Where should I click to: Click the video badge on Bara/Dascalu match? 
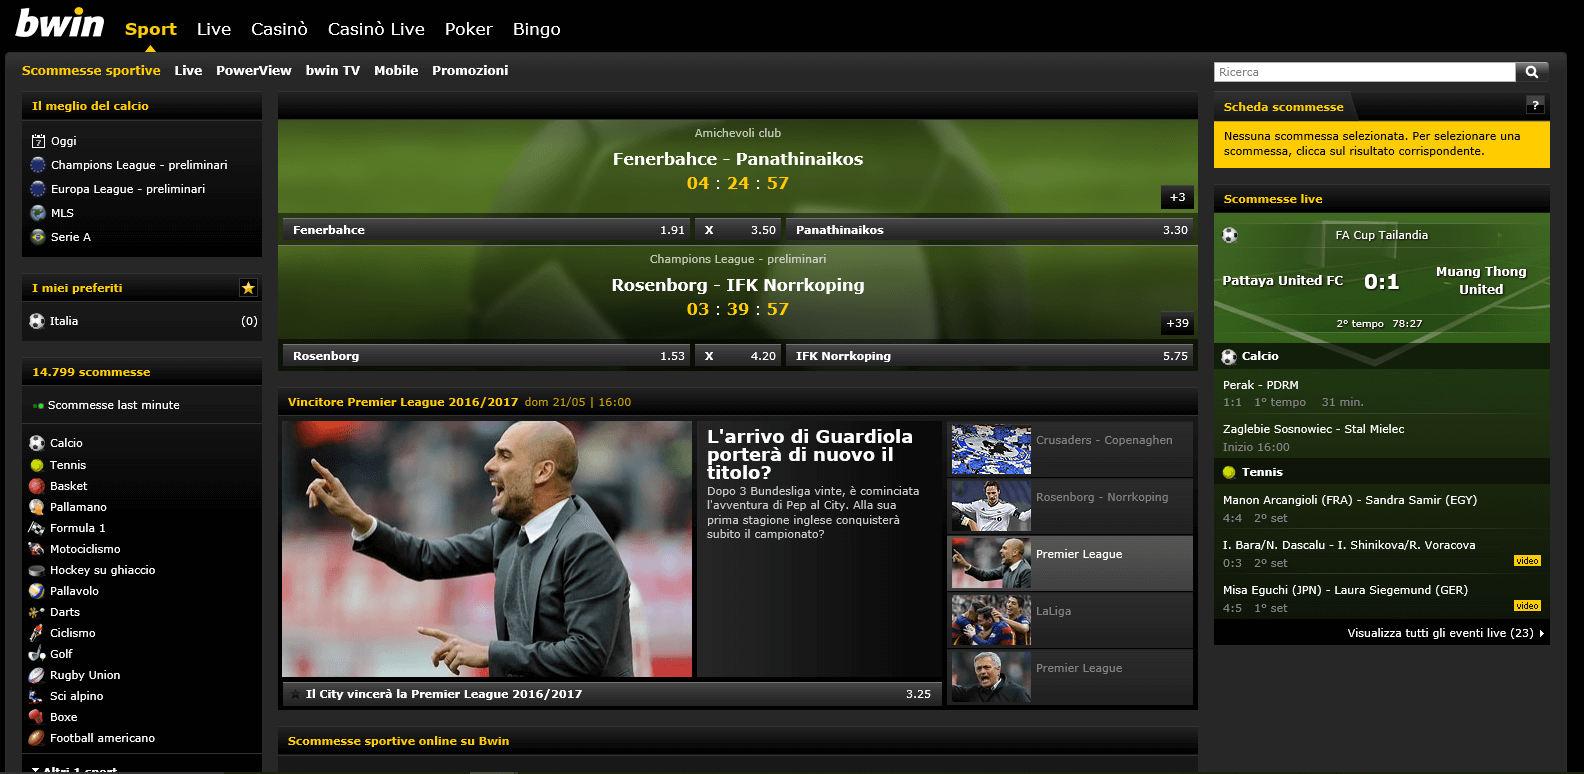coord(1527,561)
